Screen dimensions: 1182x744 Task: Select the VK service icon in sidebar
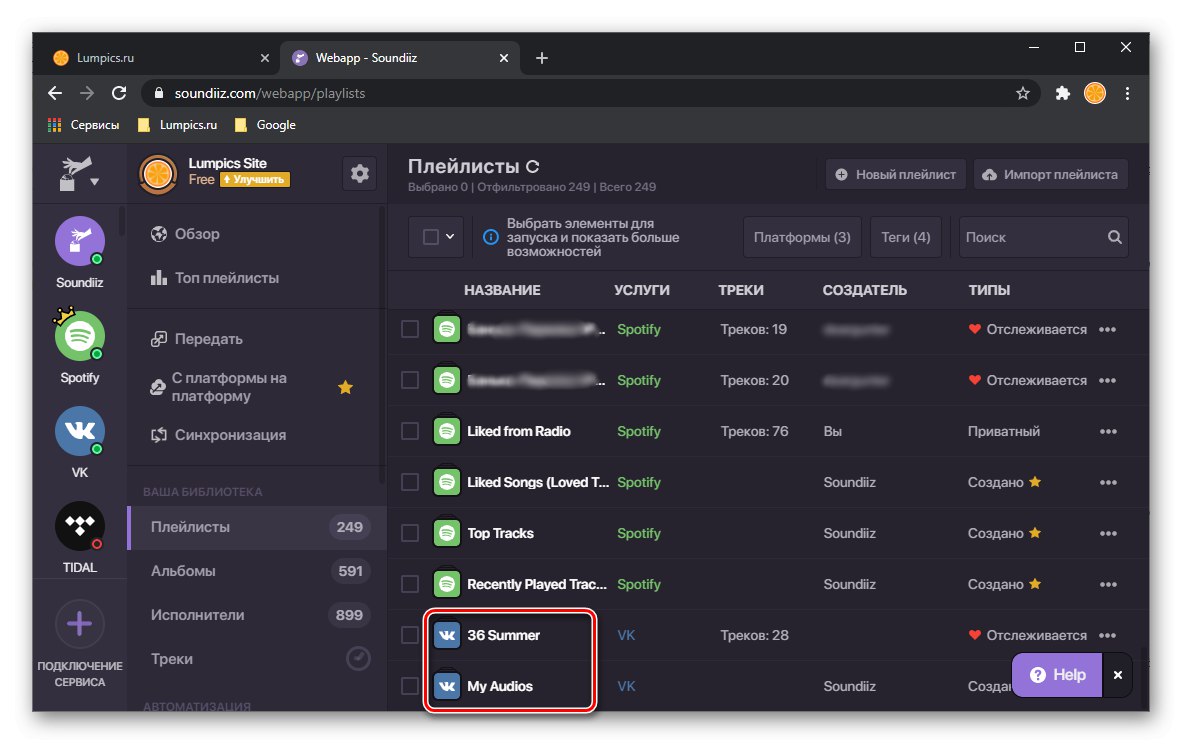[x=79, y=432]
